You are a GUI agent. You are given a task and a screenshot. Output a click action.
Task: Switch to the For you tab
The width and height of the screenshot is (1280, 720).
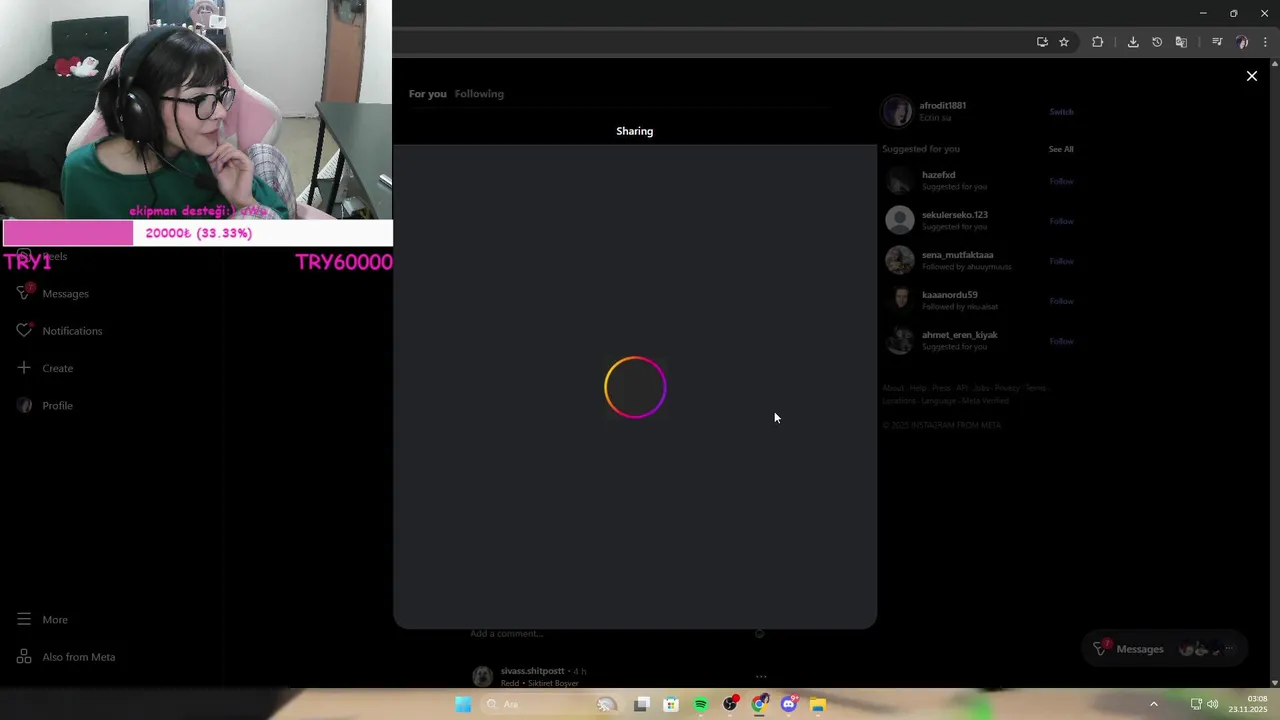pos(427,94)
